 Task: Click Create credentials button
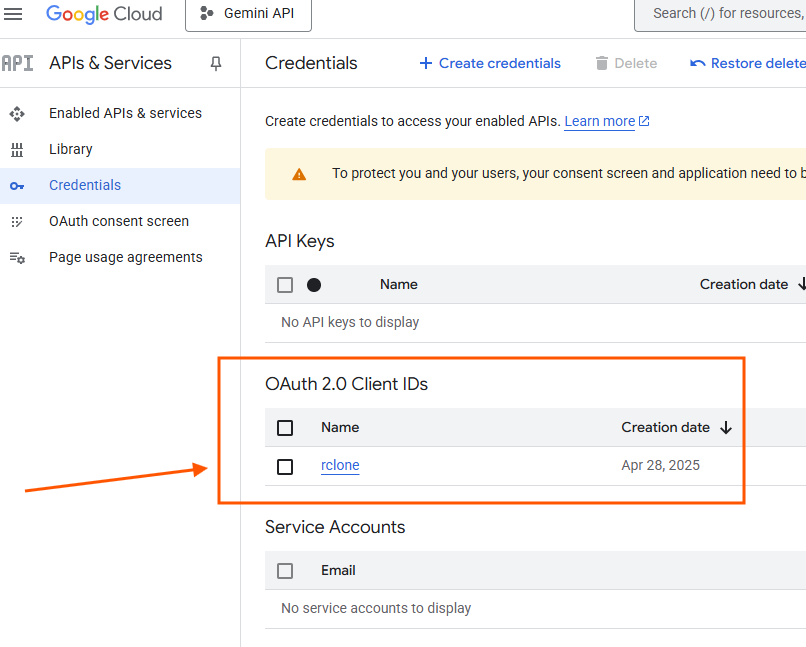490,63
